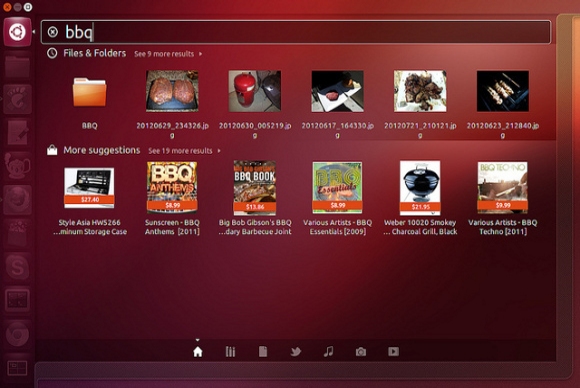Viewport: 580px width, 388px height.
Task: Open the workspace switcher in the launcher
Action: click(17, 368)
